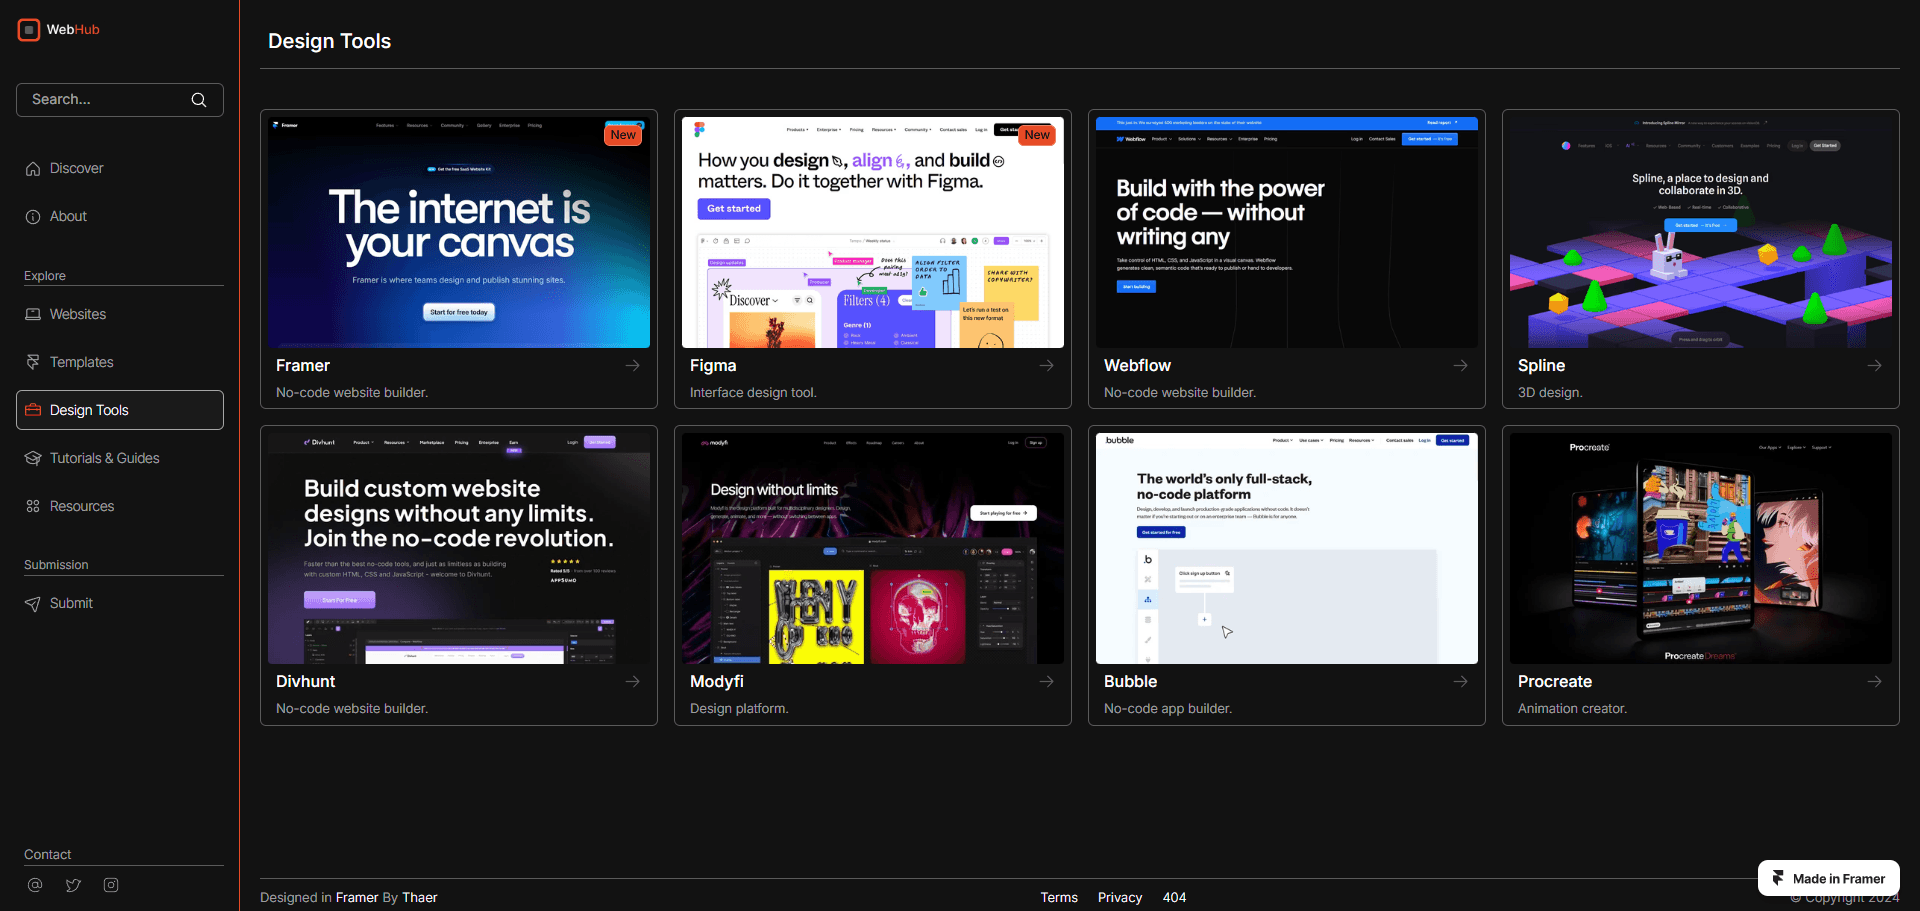The width and height of the screenshot is (1920, 911).
Task: Click the New badge on the Framer card
Action: [x=623, y=135]
